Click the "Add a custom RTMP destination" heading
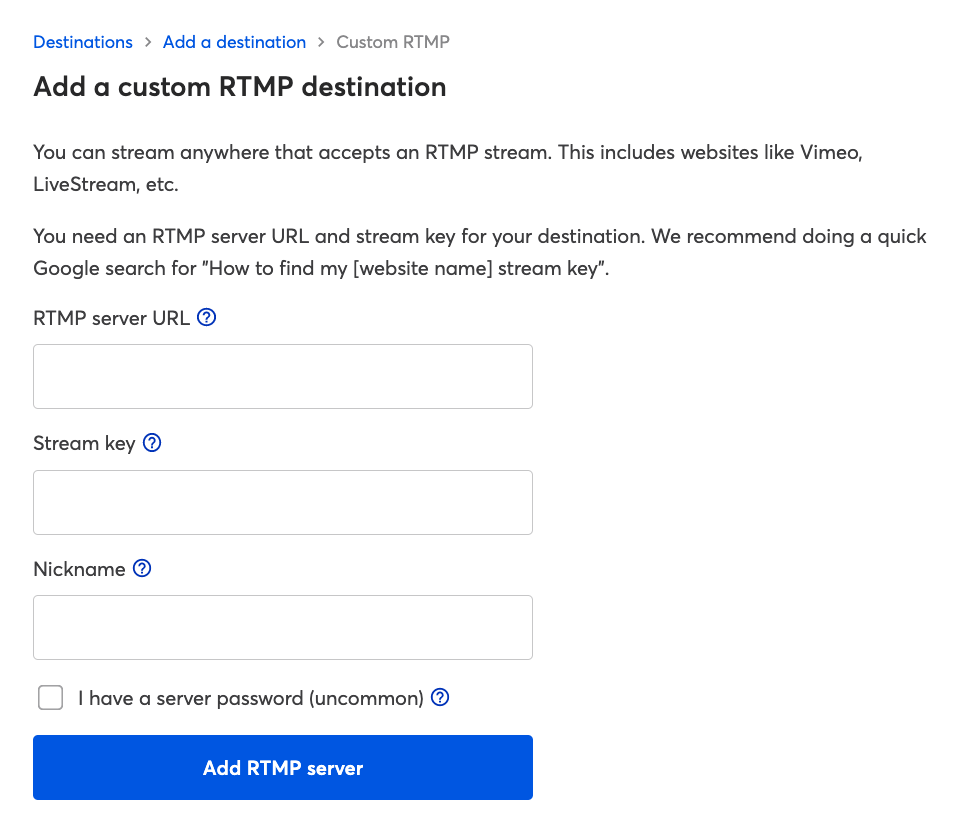The image size is (954, 824). (x=240, y=87)
